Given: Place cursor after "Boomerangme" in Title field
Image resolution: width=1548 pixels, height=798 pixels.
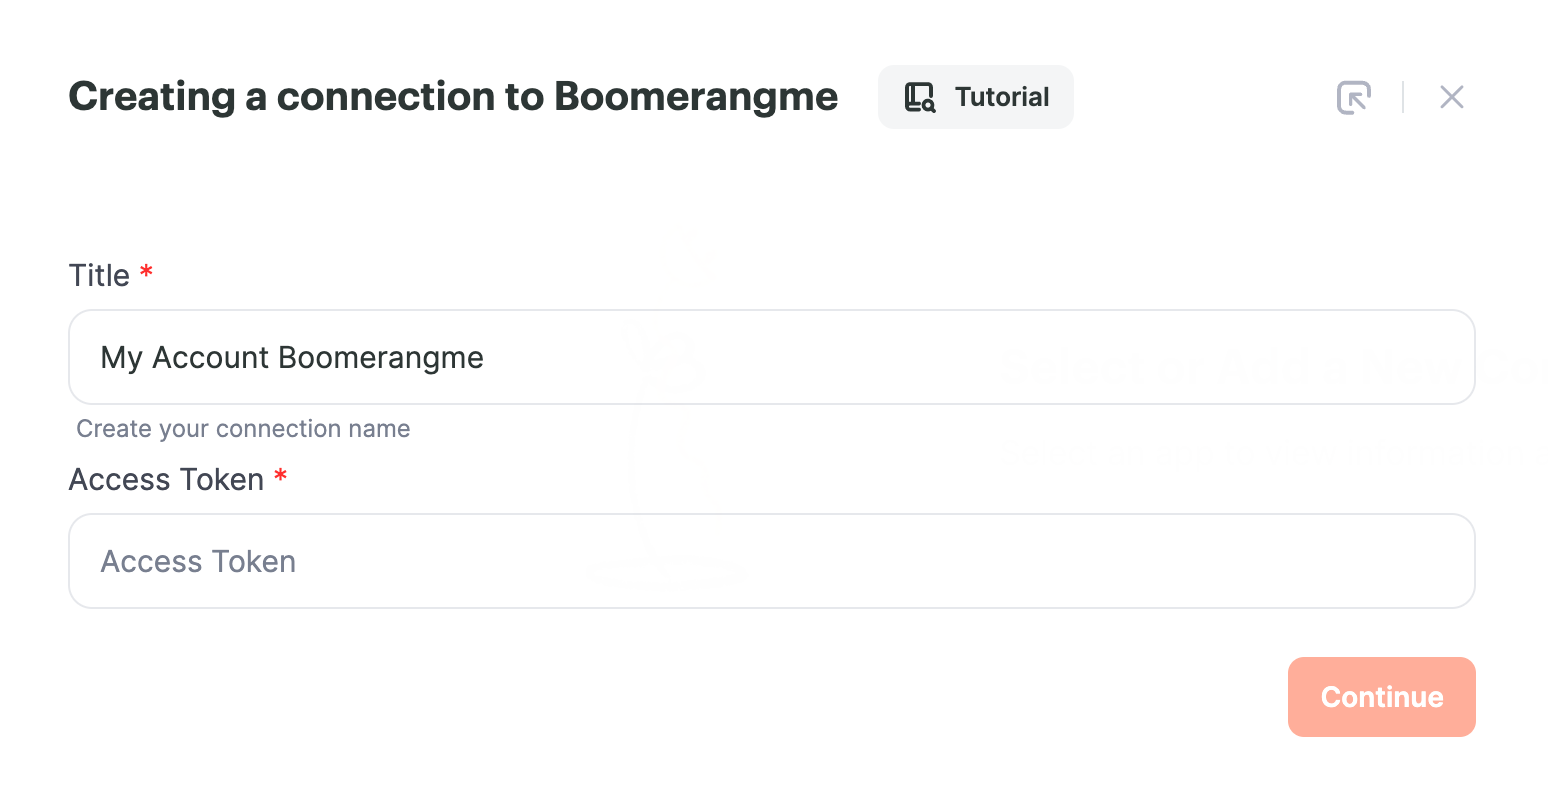Looking at the screenshot, I should pyautogui.click(x=486, y=358).
